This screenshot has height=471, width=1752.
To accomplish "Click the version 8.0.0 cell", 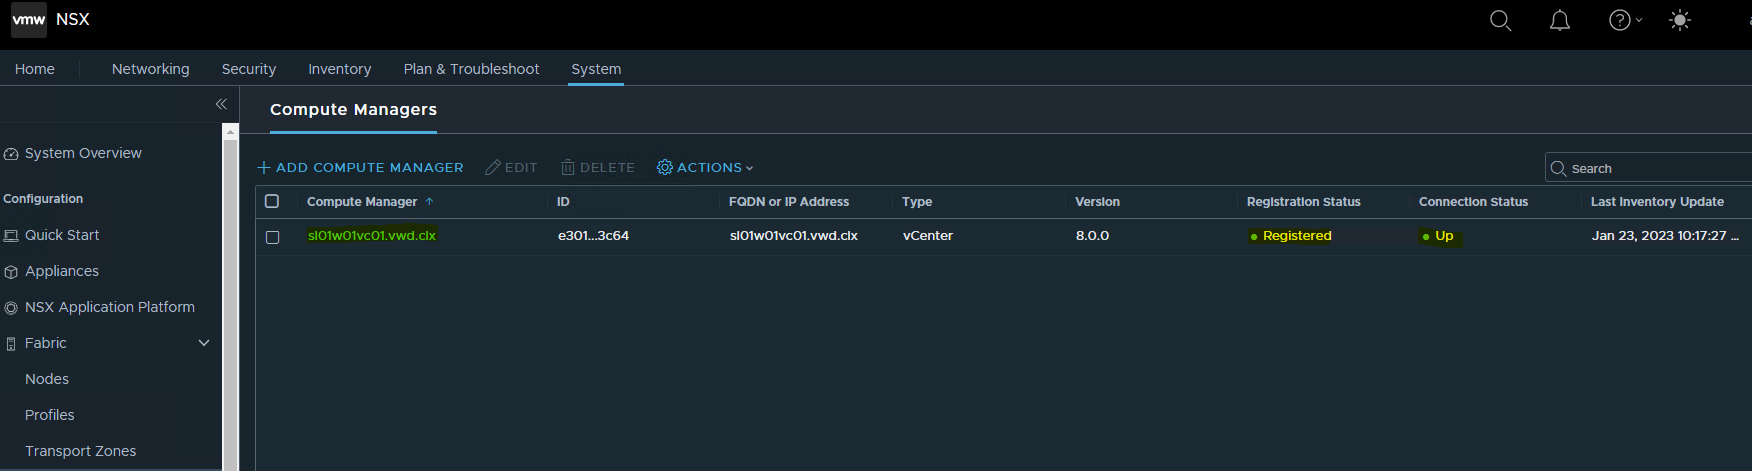I will pos(1093,236).
